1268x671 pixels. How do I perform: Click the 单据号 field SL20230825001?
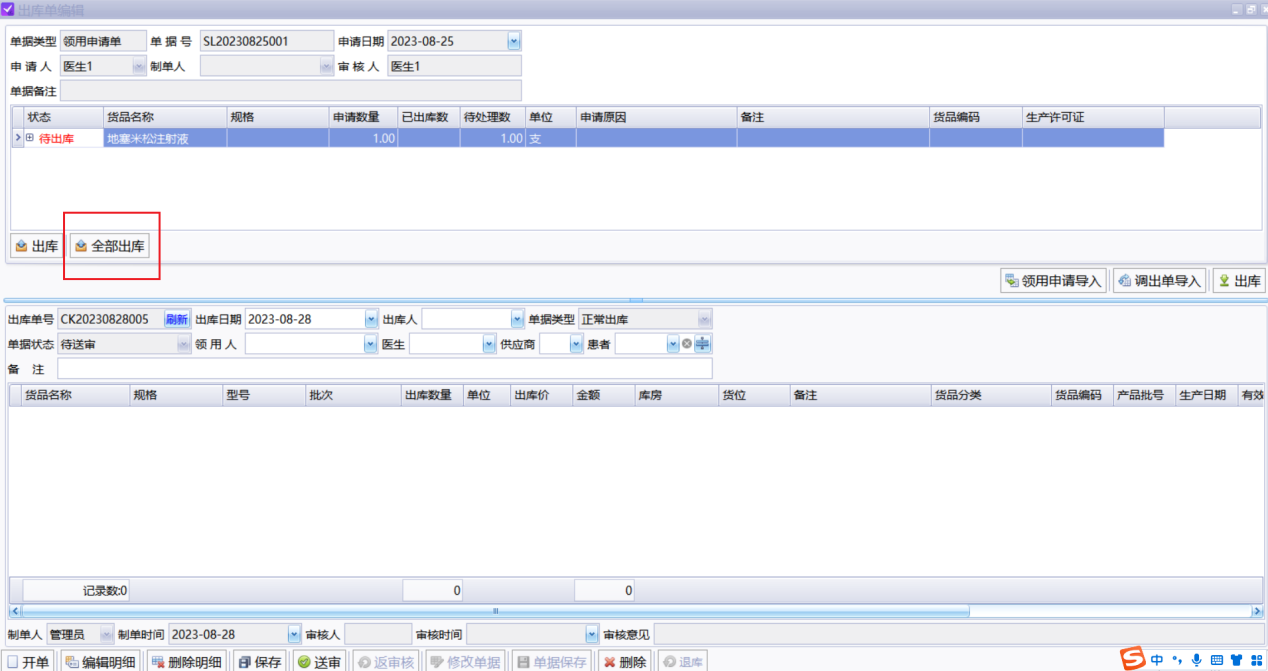(266, 41)
